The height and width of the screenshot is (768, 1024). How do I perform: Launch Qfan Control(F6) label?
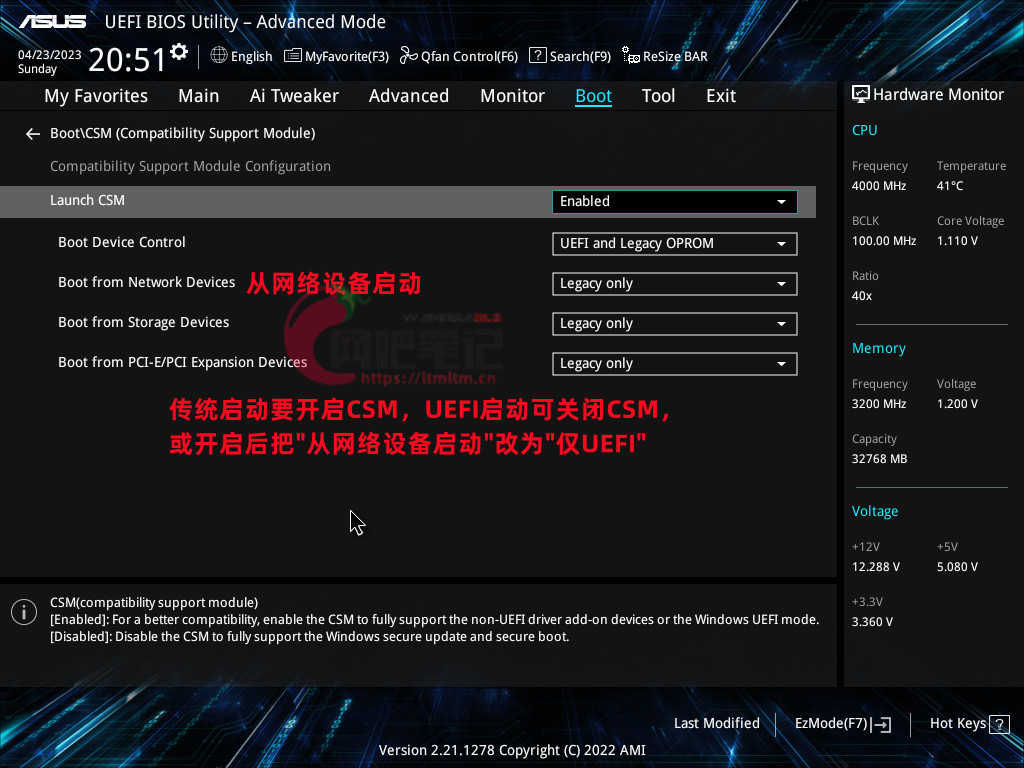tap(470, 57)
